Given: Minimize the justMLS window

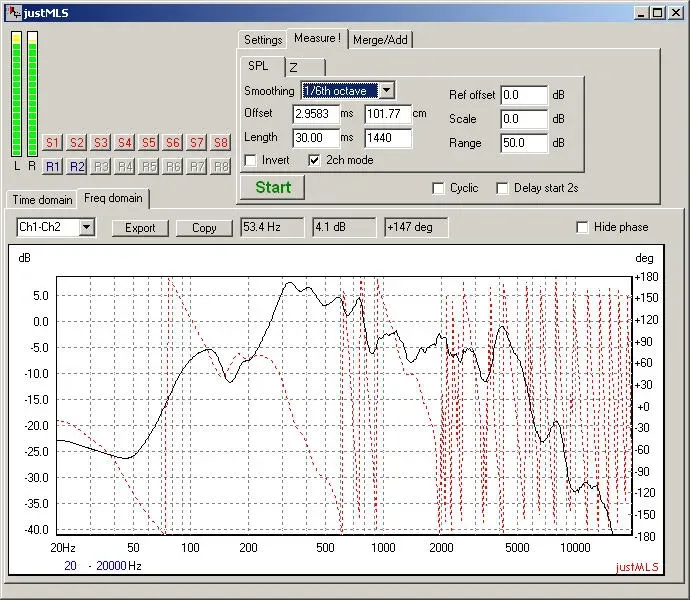Looking at the screenshot, I should [x=642, y=13].
